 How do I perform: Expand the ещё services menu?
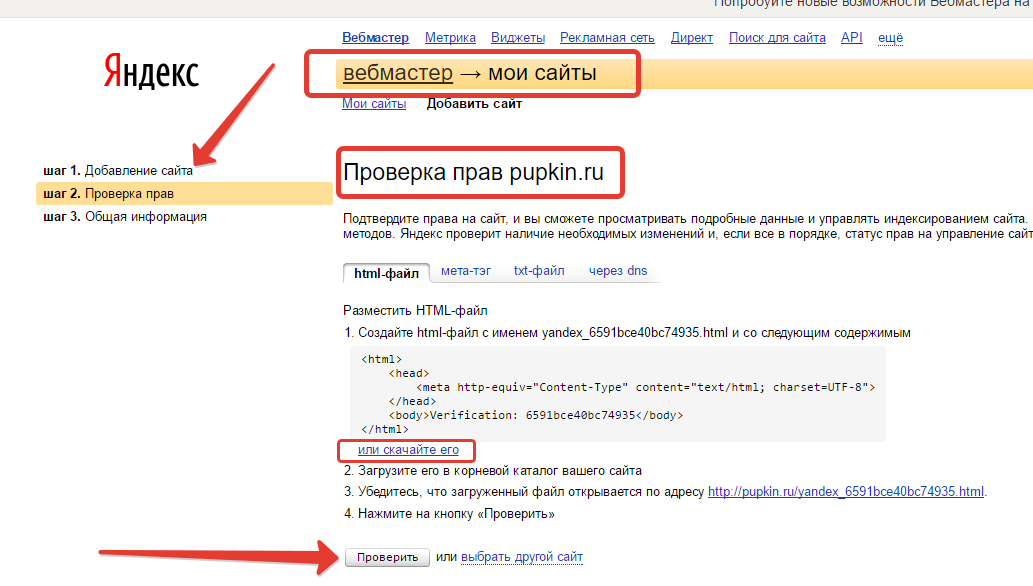(x=890, y=38)
